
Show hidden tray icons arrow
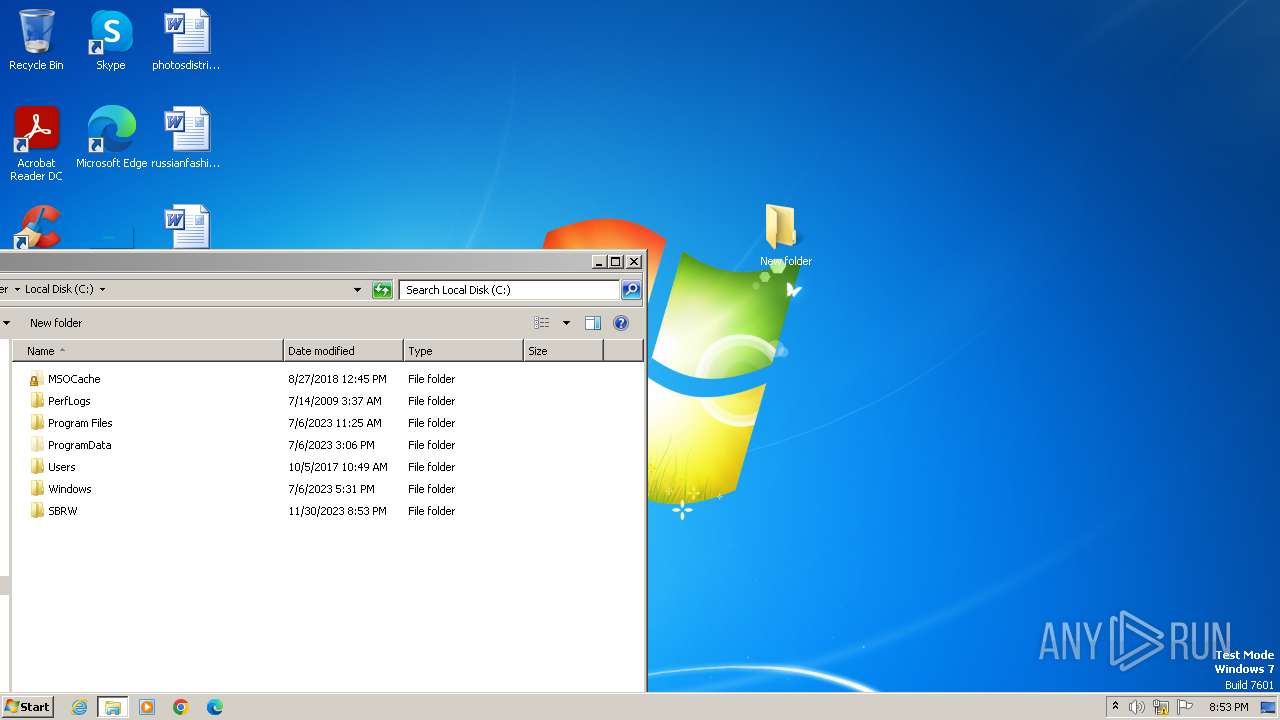point(1115,707)
